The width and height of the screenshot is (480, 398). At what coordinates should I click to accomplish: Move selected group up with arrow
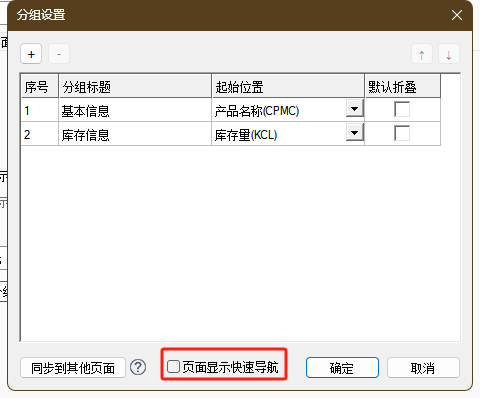pos(422,54)
